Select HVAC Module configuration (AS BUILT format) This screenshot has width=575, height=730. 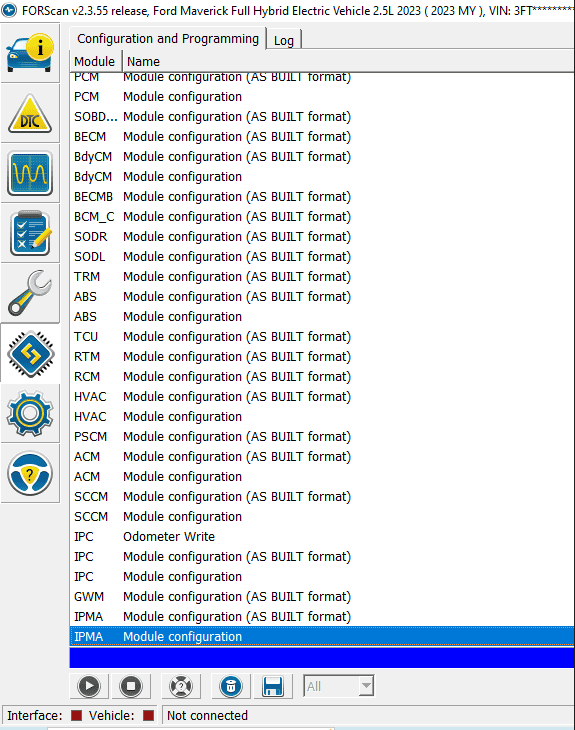click(322, 397)
